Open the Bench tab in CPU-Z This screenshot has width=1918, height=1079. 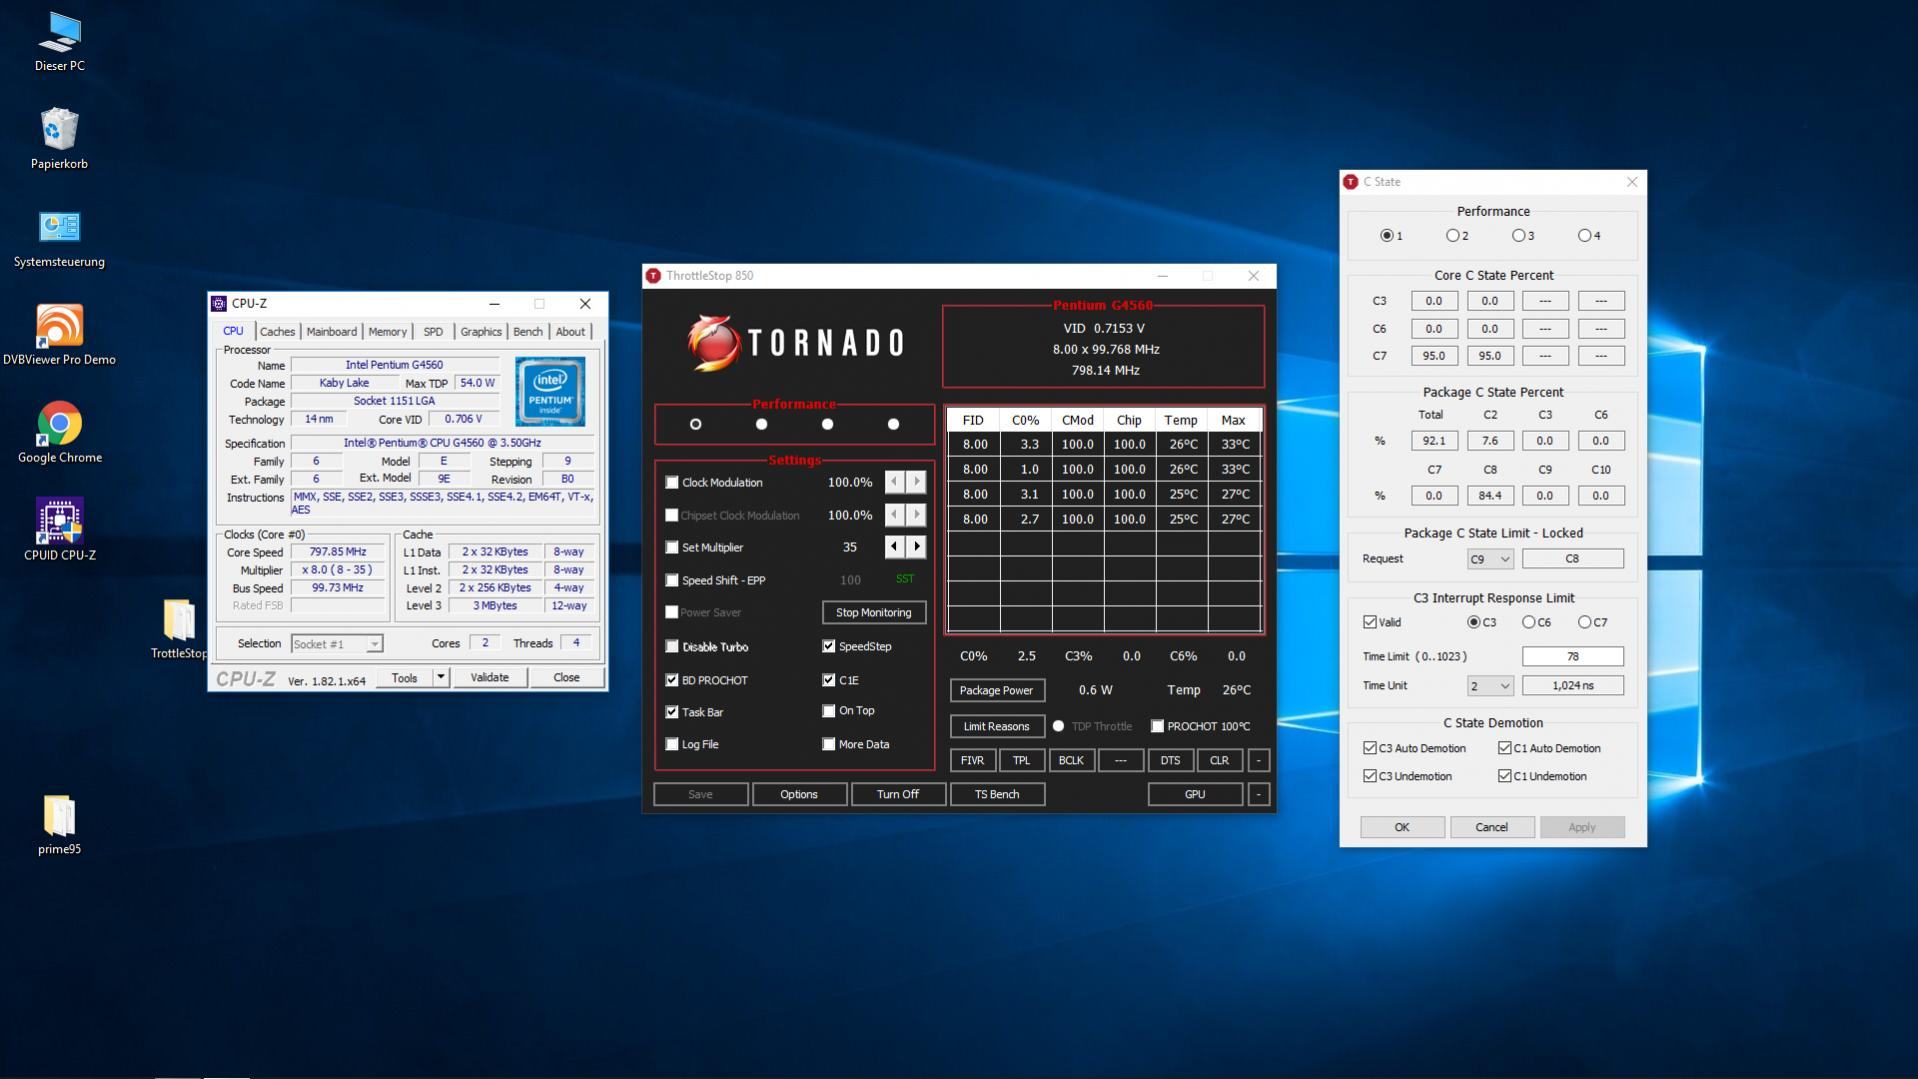click(x=528, y=332)
